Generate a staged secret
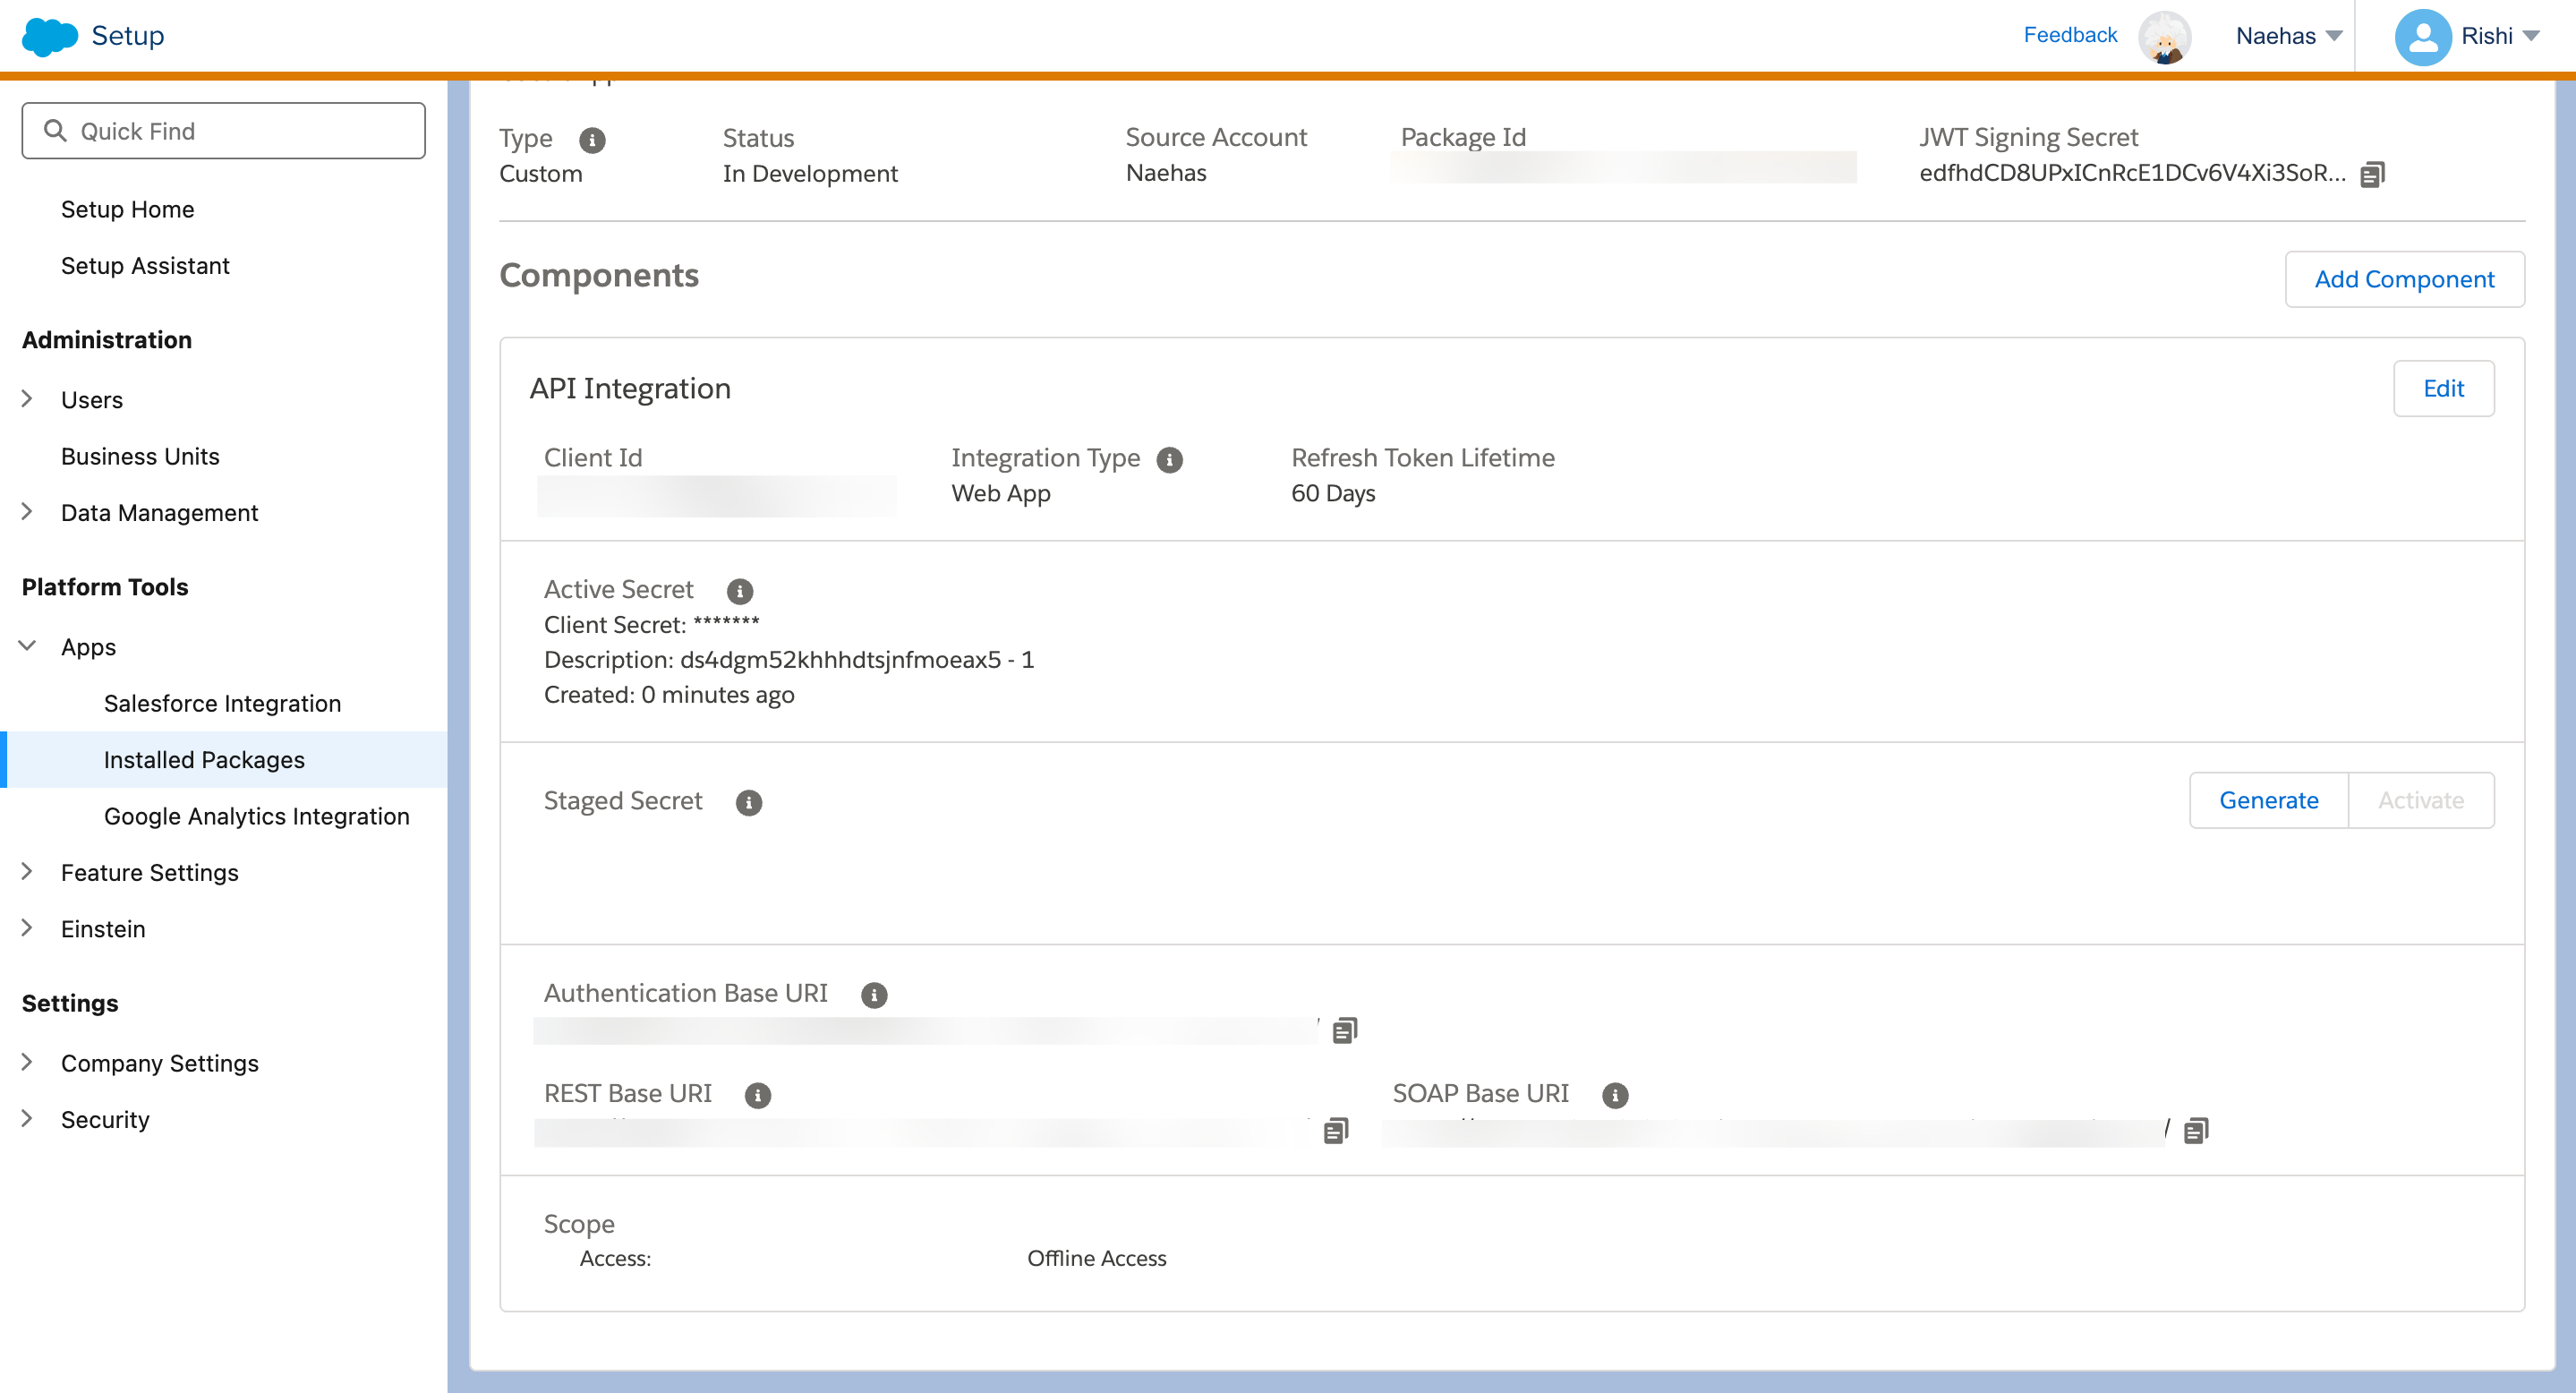The height and width of the screenshot is (1393, 2576). 2267,800
